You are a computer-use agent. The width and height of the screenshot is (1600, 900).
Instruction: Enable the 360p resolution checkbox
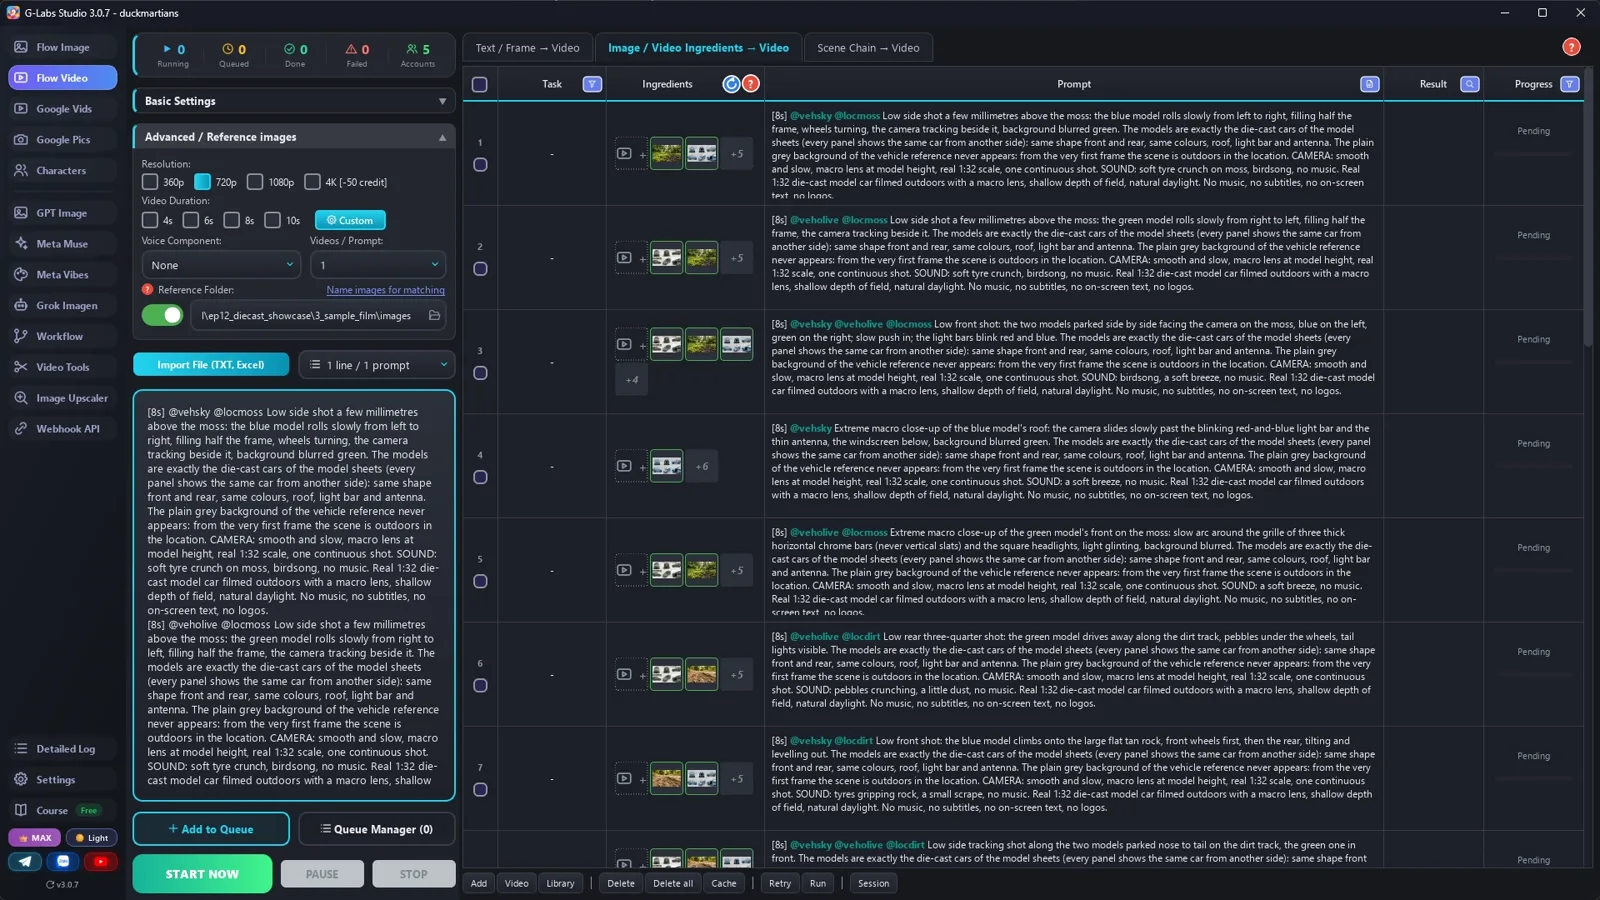pos(150,182)
